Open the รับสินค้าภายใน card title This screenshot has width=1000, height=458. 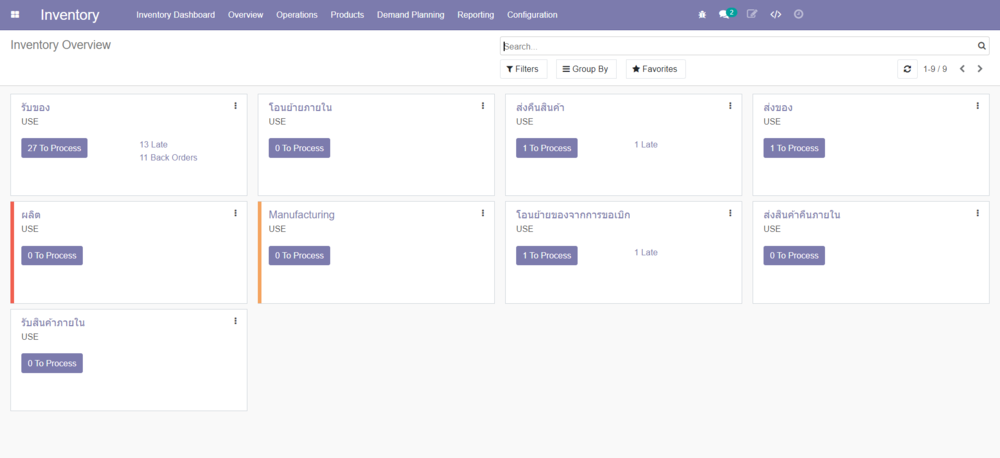(x=53, y=323)
